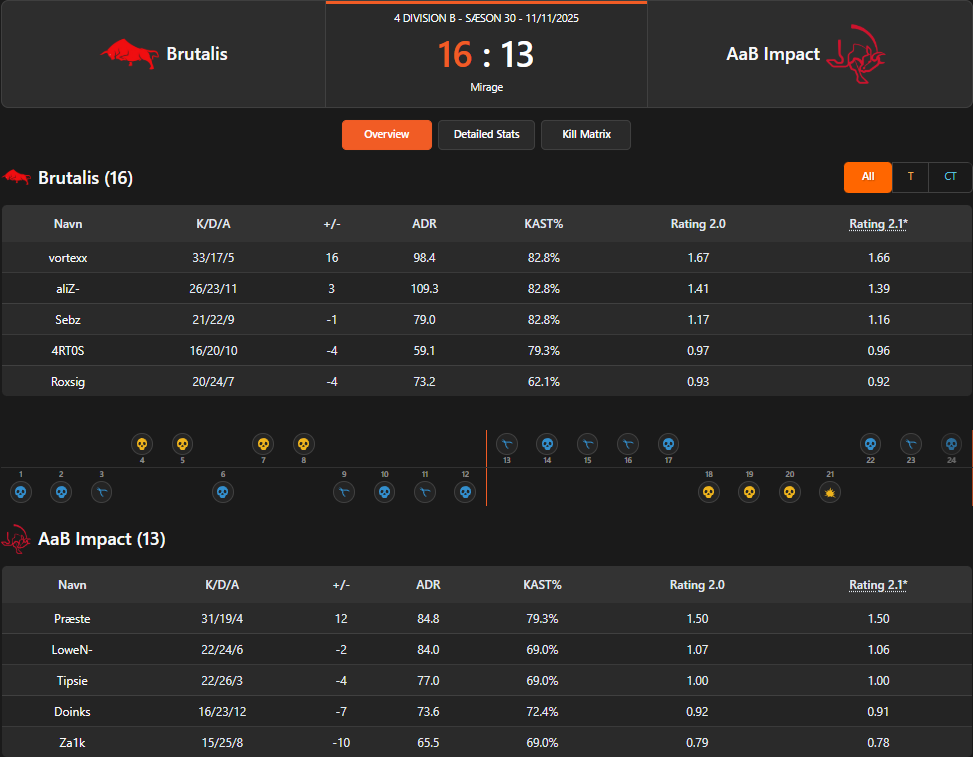Select round 12 blue skull icon
Image resolution: width=973 pixels, height=757 pixels.
465,493
